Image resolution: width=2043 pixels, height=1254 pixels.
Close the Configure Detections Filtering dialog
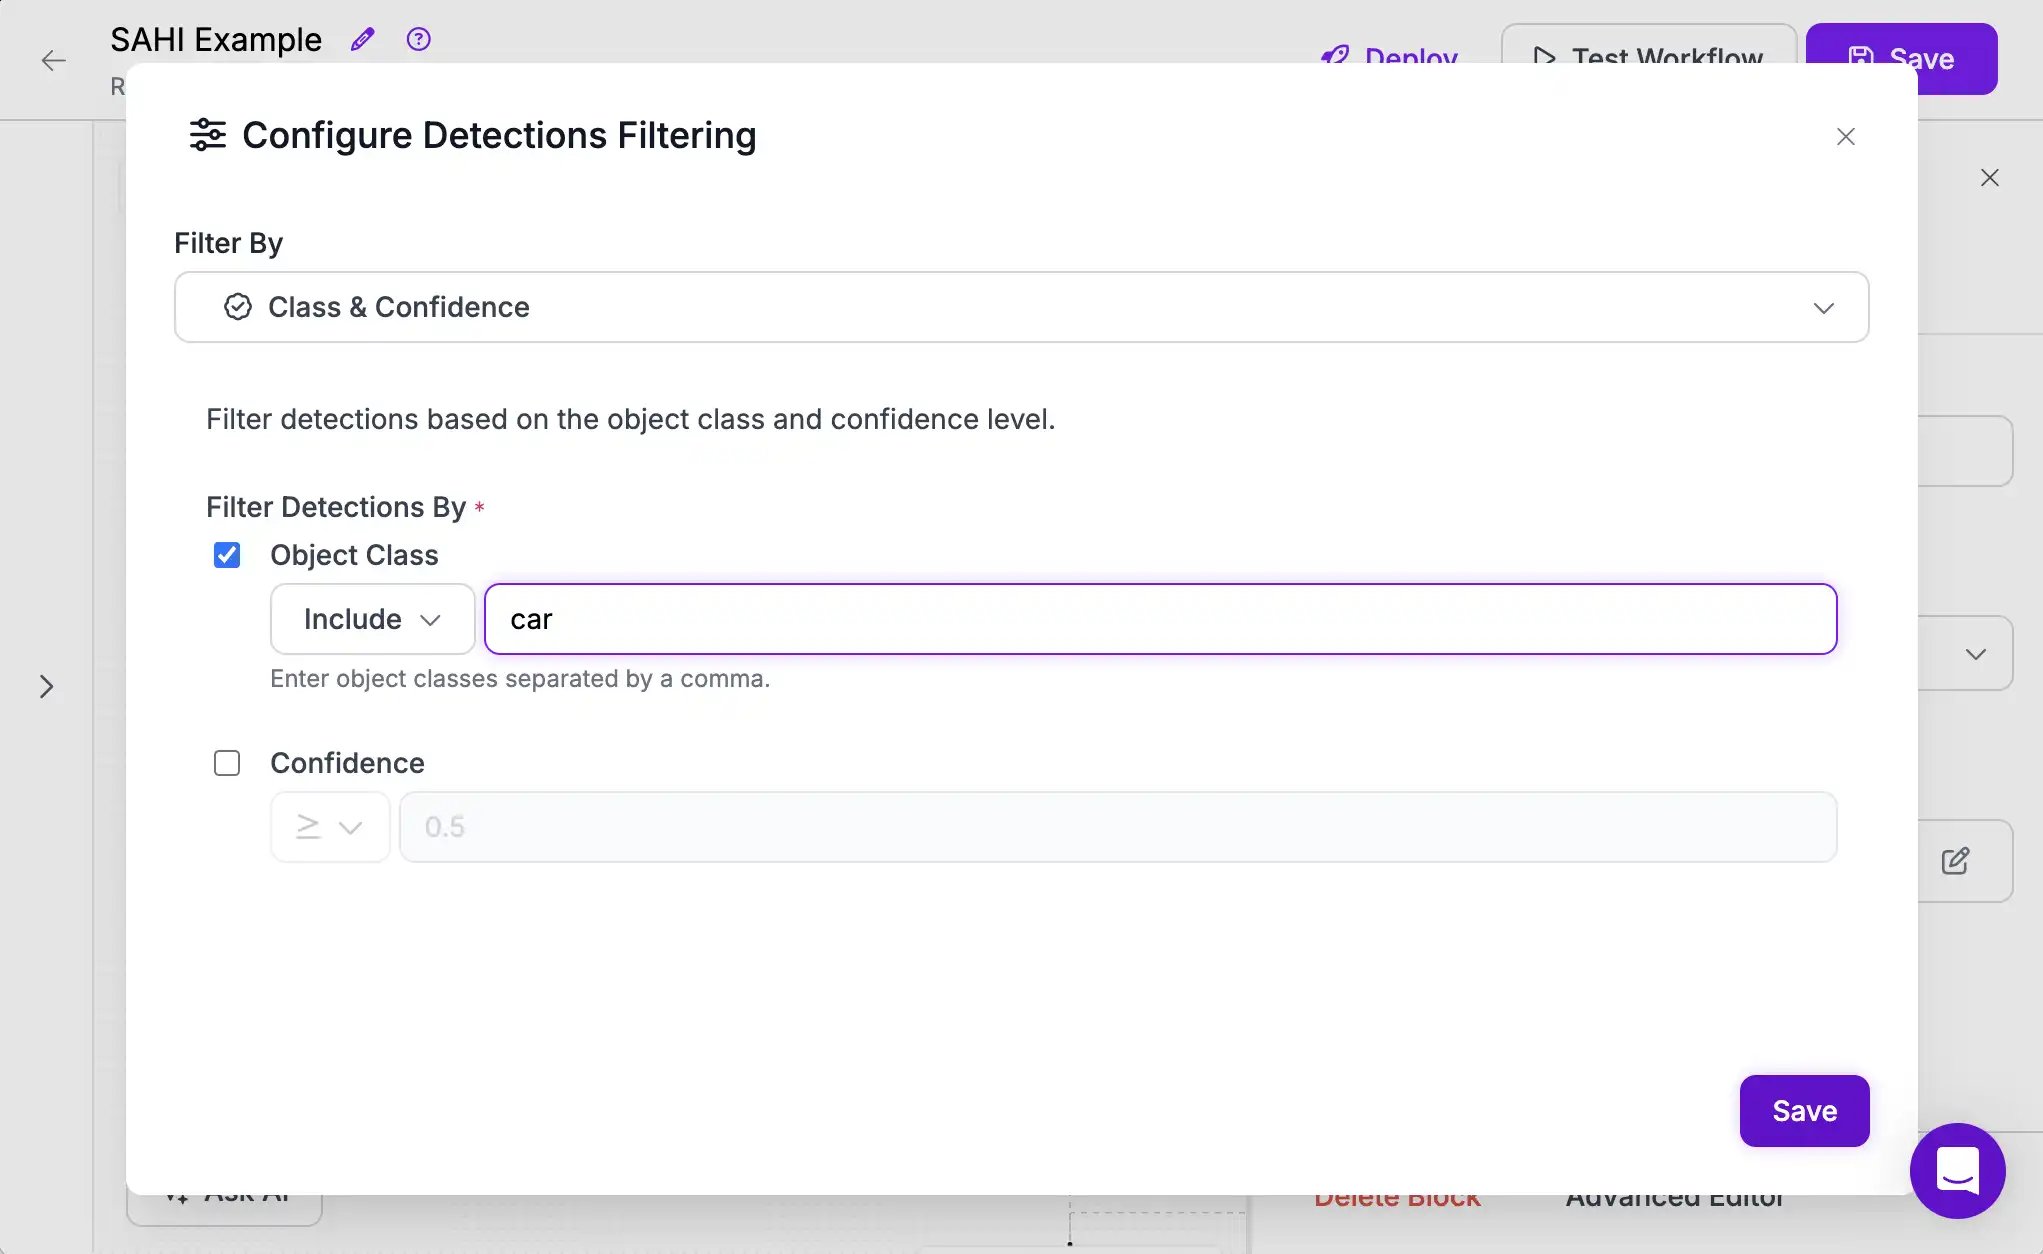(x=1845, y=137)
